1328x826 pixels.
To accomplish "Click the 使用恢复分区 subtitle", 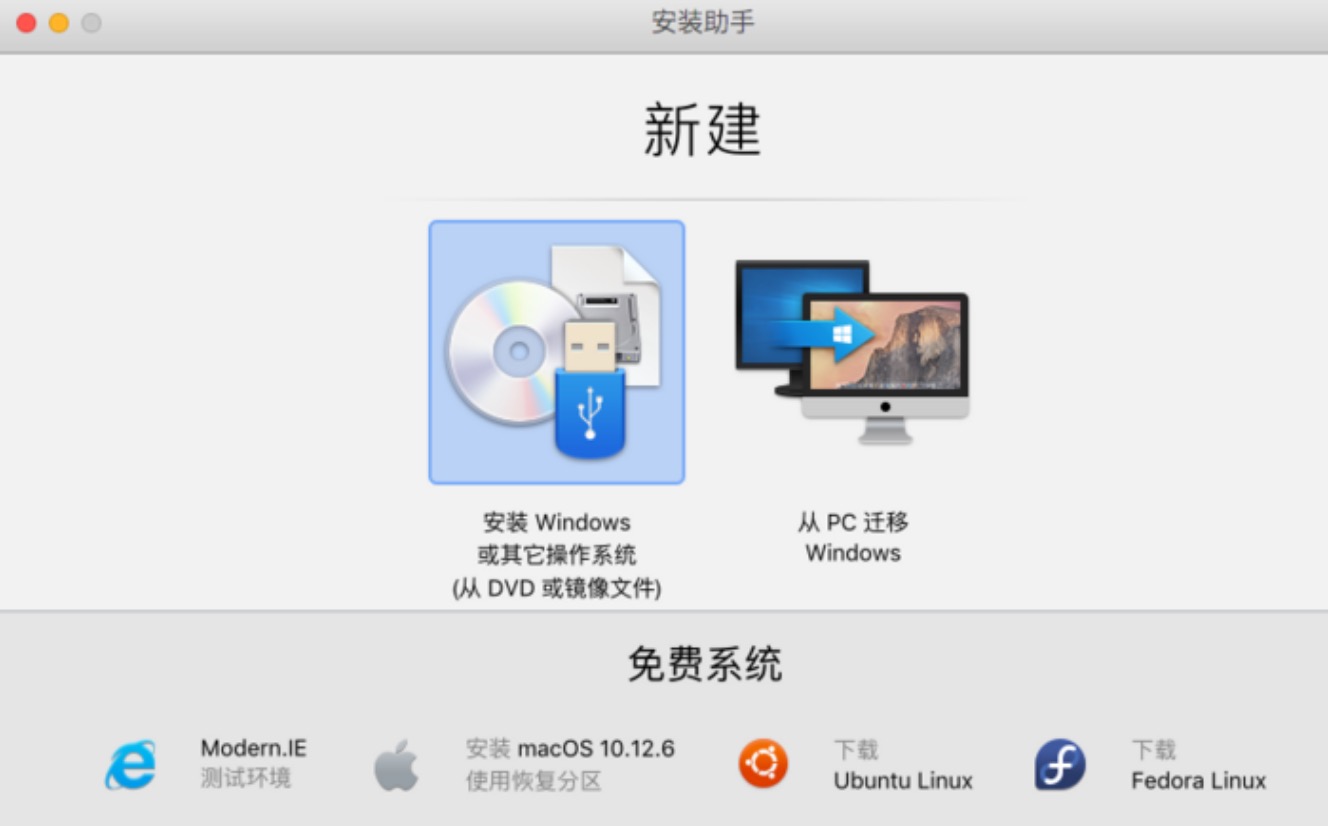I will click(534, 781).
